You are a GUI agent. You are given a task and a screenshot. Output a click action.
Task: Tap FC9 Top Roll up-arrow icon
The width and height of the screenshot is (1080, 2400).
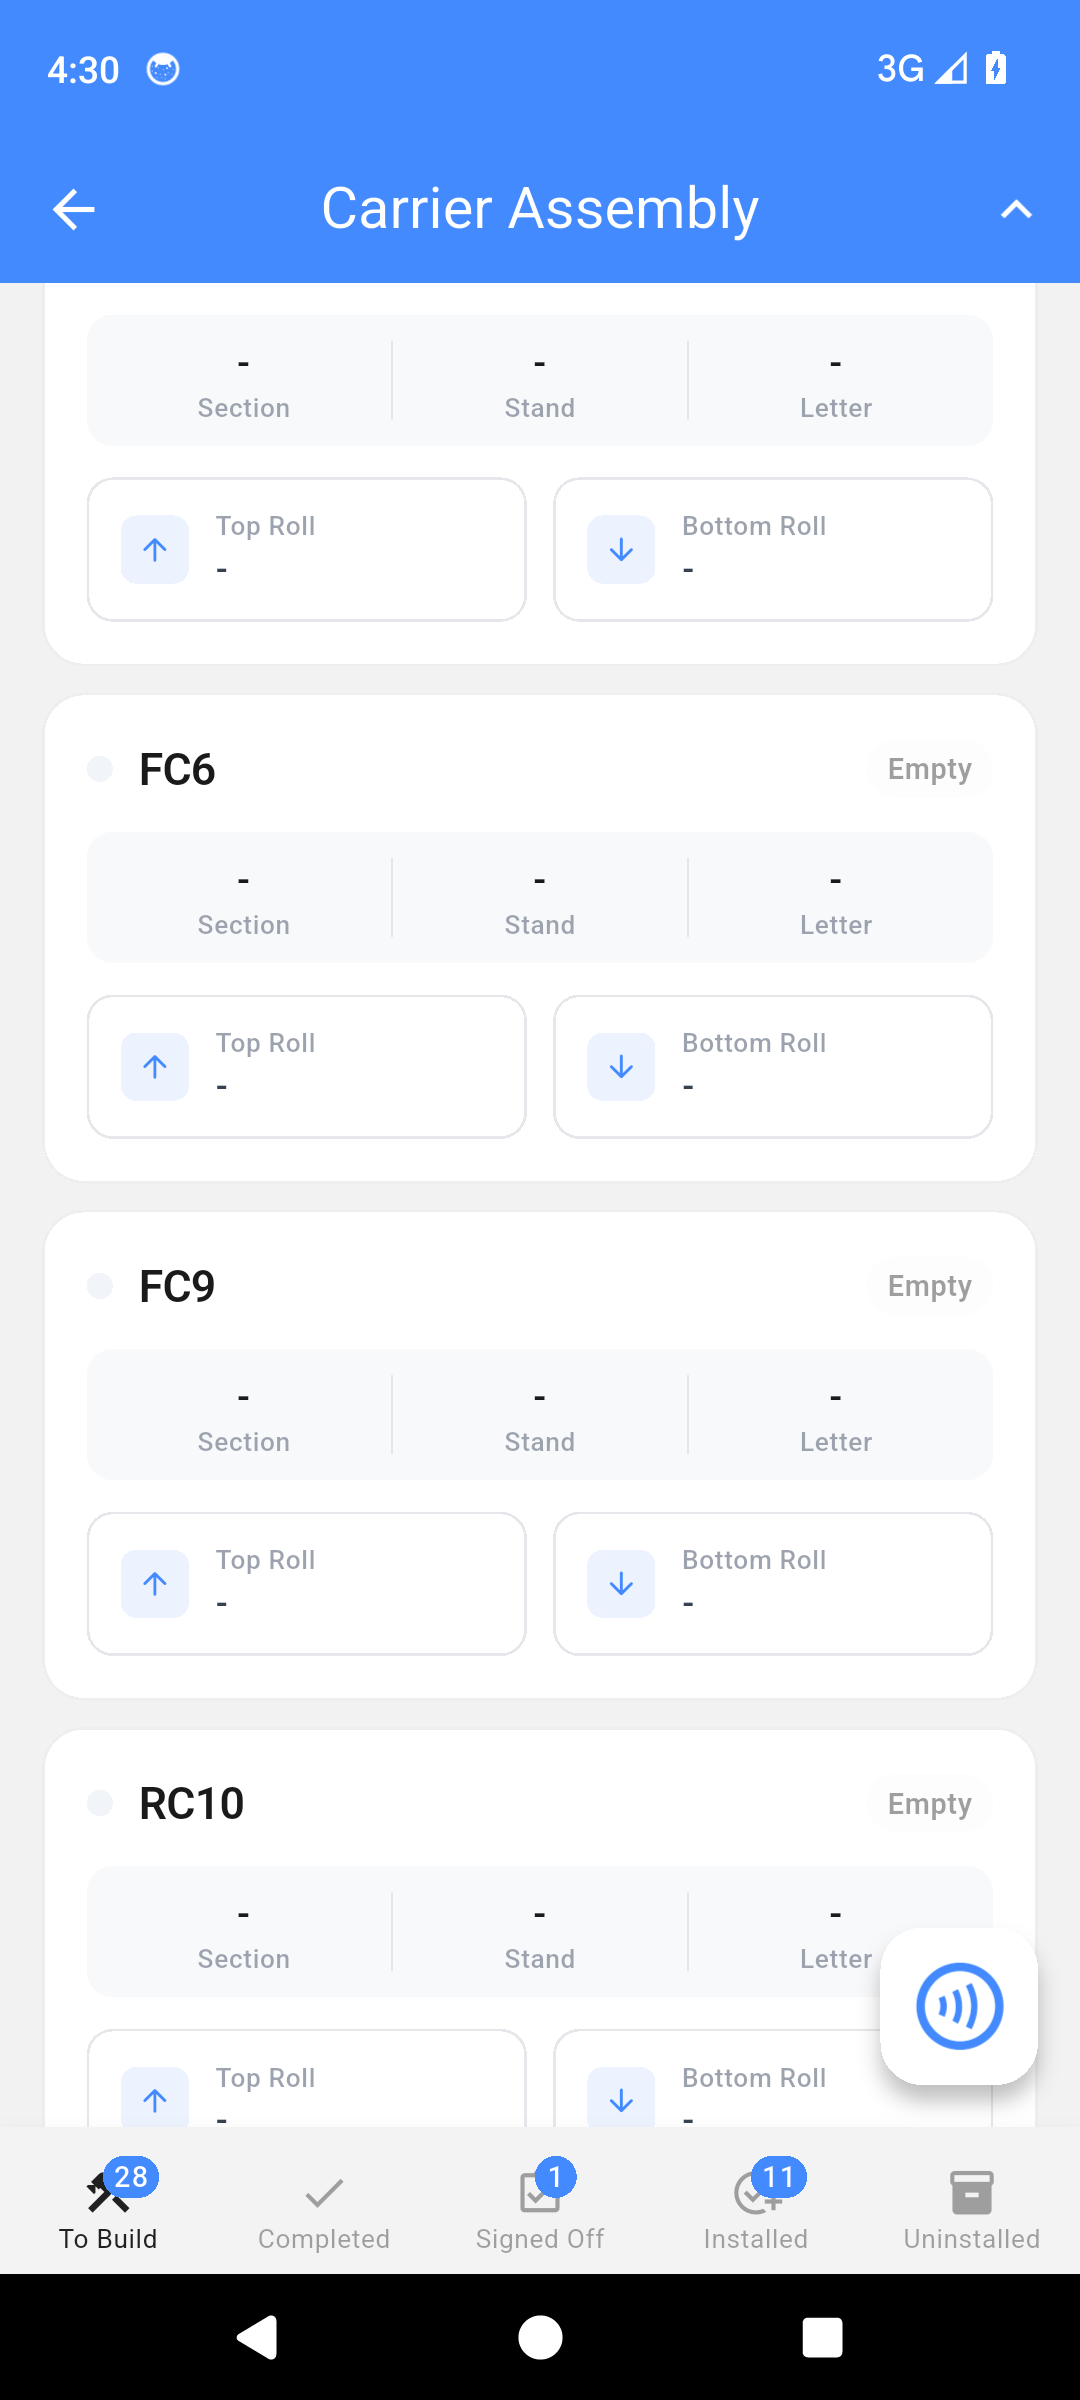point(155,1584)
